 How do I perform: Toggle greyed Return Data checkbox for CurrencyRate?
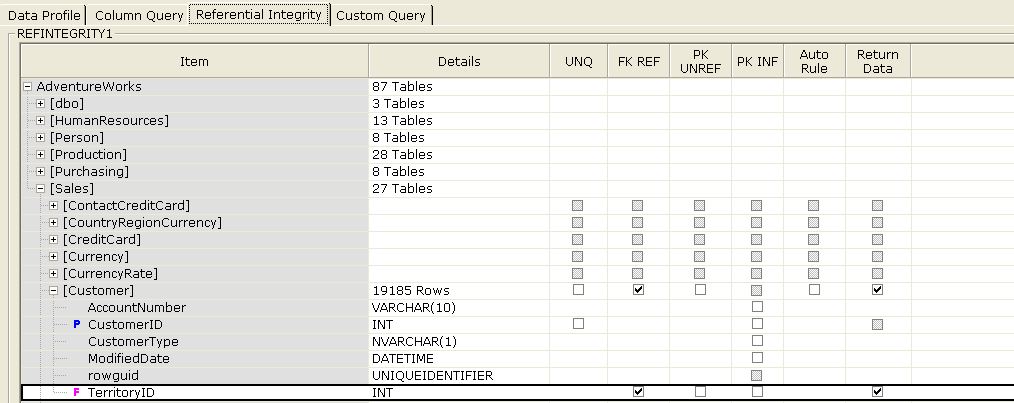point(878,273)
